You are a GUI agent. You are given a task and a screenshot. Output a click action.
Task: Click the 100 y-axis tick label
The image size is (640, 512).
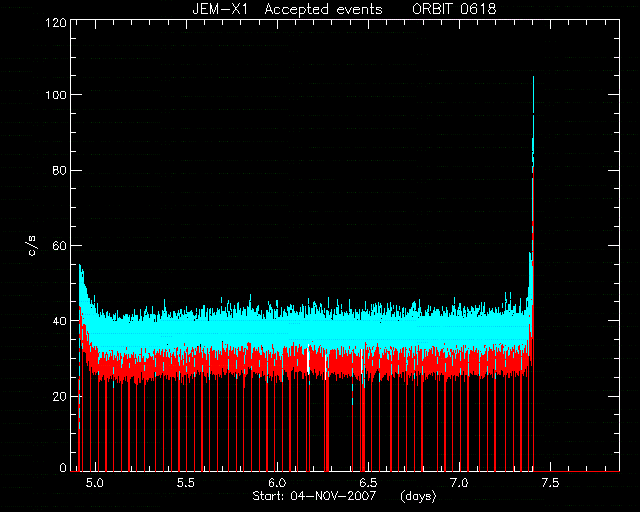[56, 95]
